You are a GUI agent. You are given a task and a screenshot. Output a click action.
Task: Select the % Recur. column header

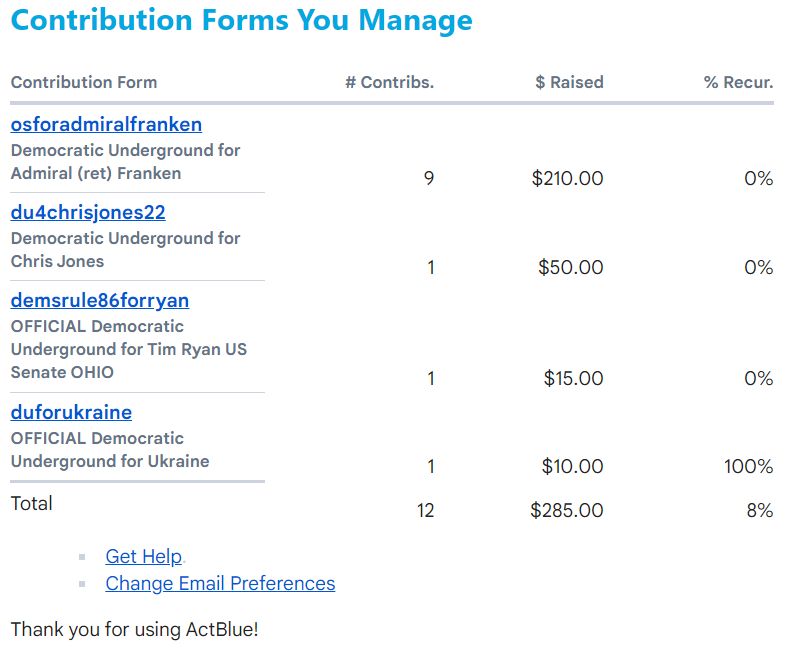[x=738, y=82]
